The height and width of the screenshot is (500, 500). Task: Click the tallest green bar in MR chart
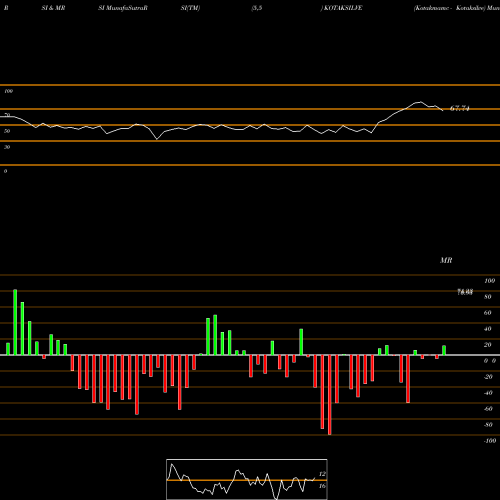15,322
